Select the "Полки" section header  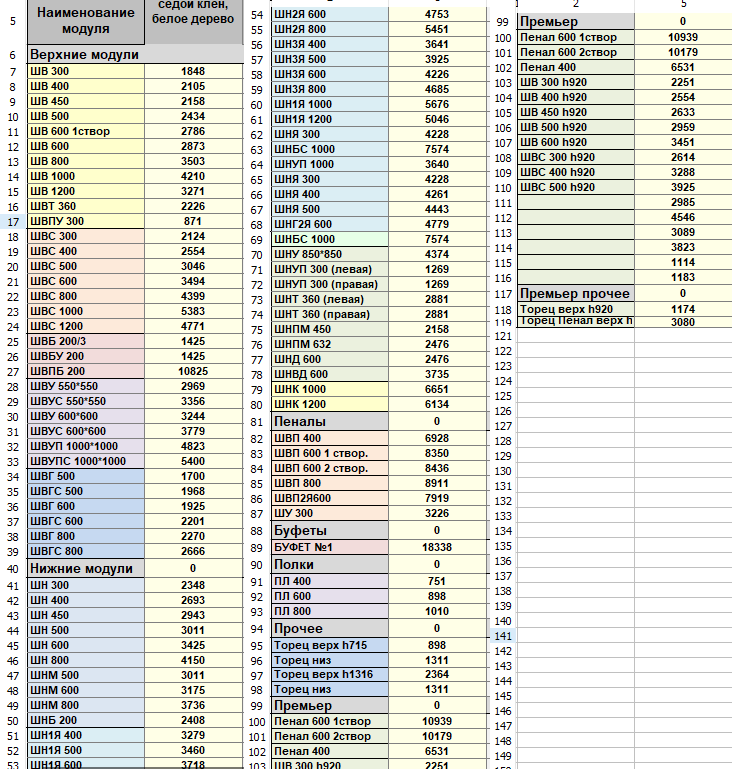tap(330, 564)
